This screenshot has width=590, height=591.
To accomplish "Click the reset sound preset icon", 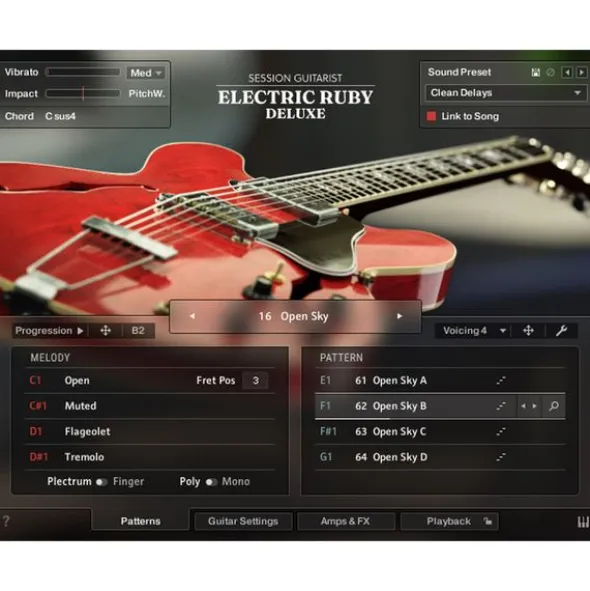I will click(x=550, y=72).
